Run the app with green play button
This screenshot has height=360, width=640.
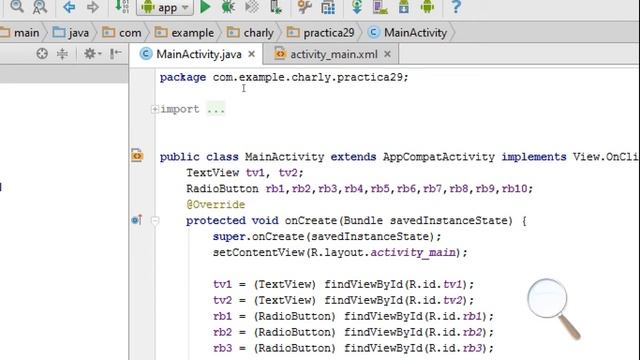[205, 7]
